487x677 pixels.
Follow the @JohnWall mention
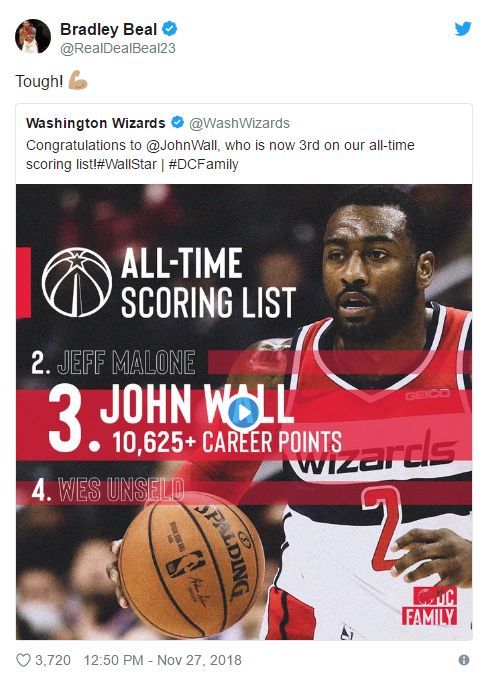[183, 145]
